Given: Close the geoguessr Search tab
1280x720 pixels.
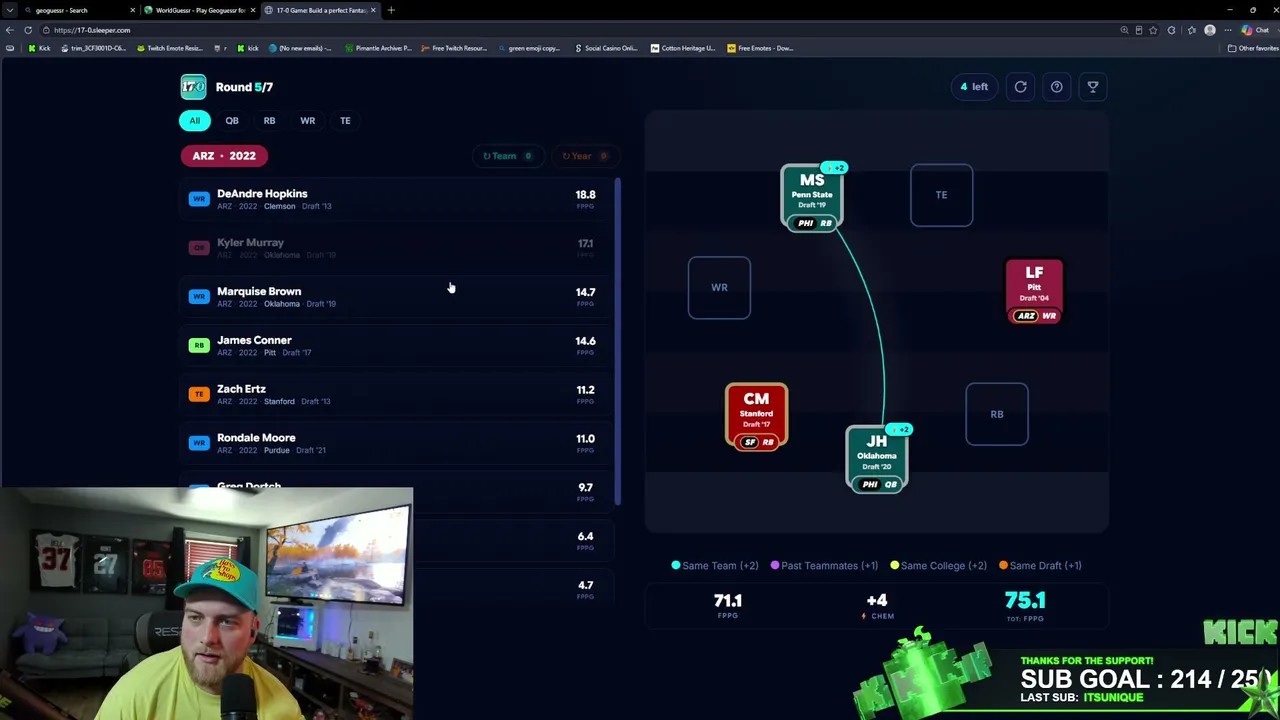Looking at the screenshot, I should pos(132,10).
